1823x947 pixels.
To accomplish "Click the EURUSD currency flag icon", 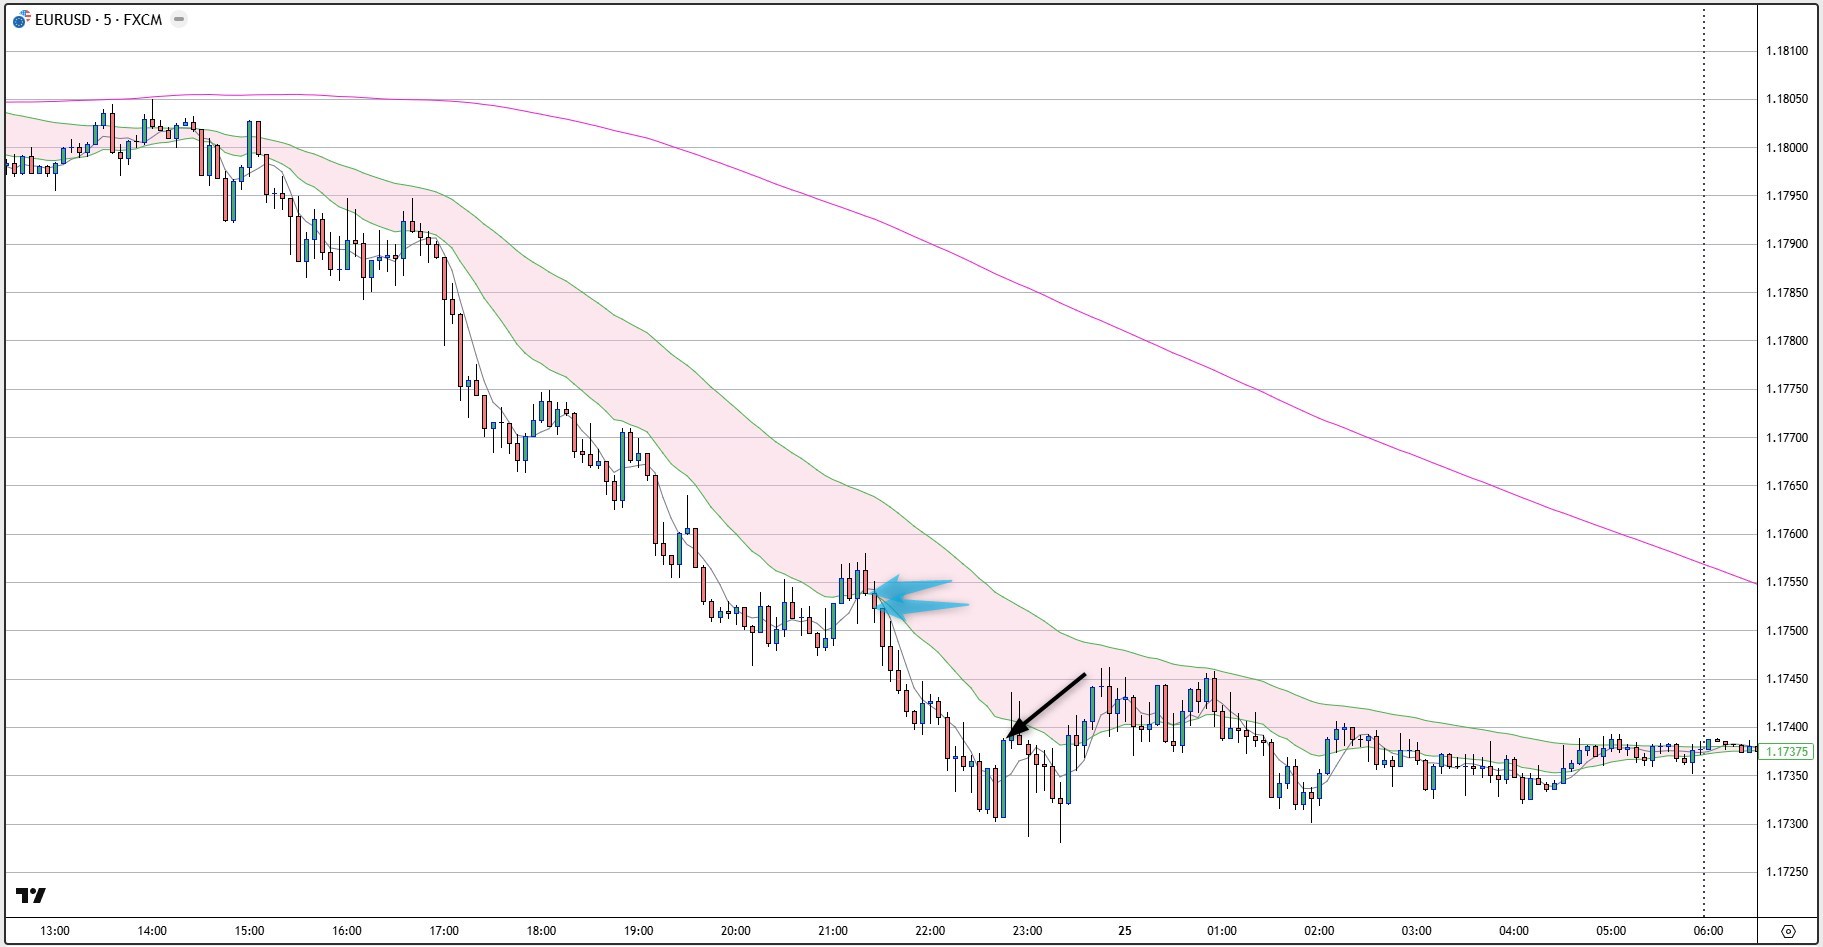I will pos(21,20).
